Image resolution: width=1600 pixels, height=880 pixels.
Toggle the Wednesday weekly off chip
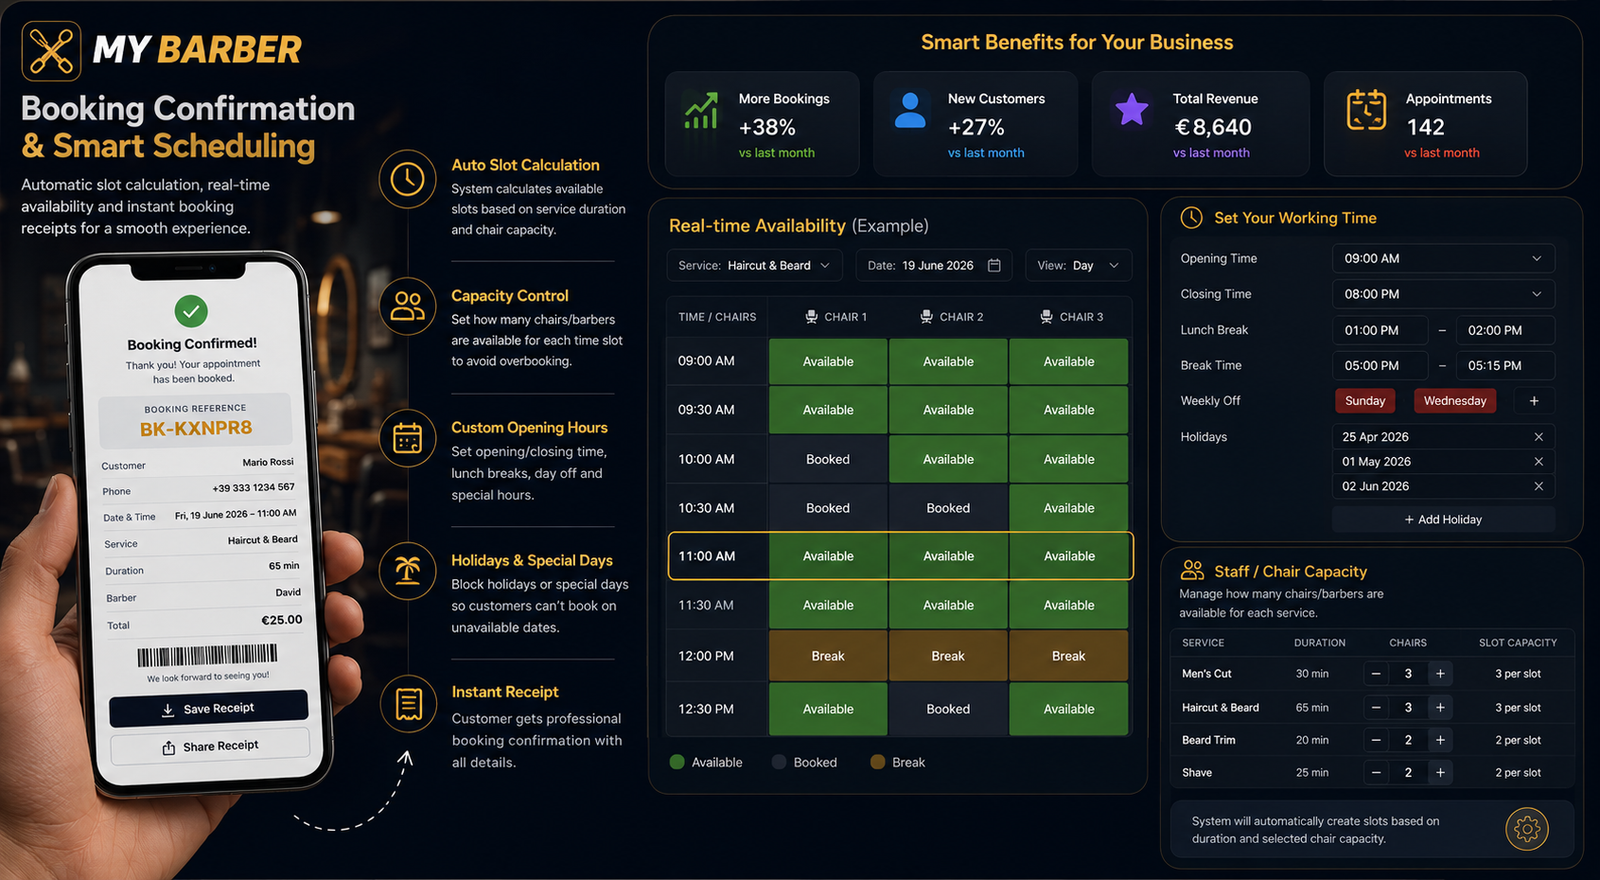click(1455, 401)
